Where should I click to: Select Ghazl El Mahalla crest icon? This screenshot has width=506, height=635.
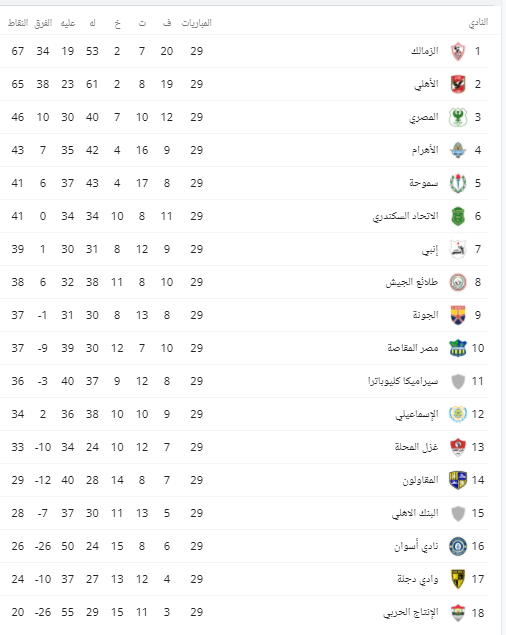458,447
